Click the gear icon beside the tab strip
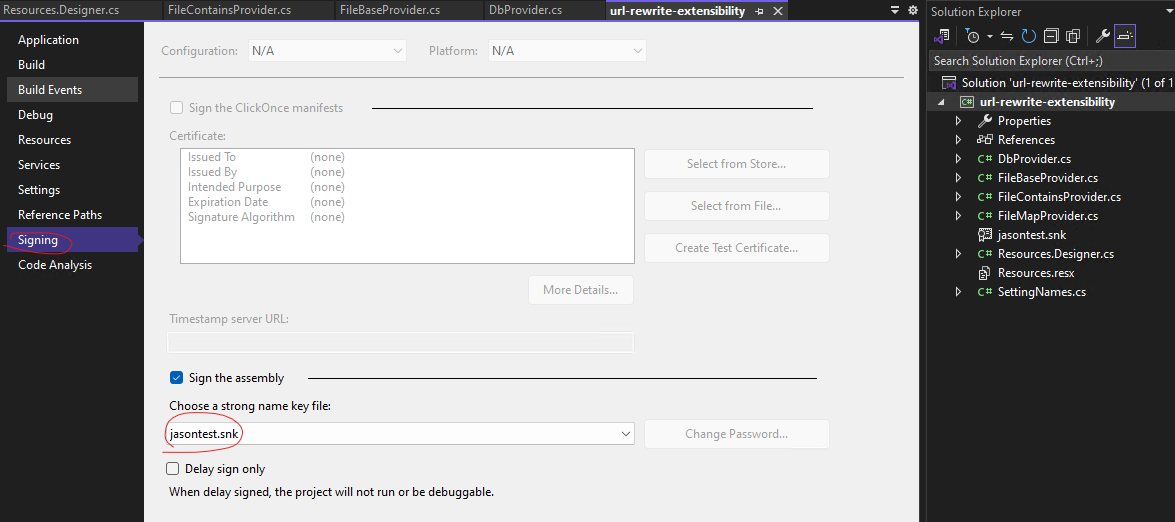The width and height of the screenshot is (1175, 522). pyautogui.click(x=912, y=10)
